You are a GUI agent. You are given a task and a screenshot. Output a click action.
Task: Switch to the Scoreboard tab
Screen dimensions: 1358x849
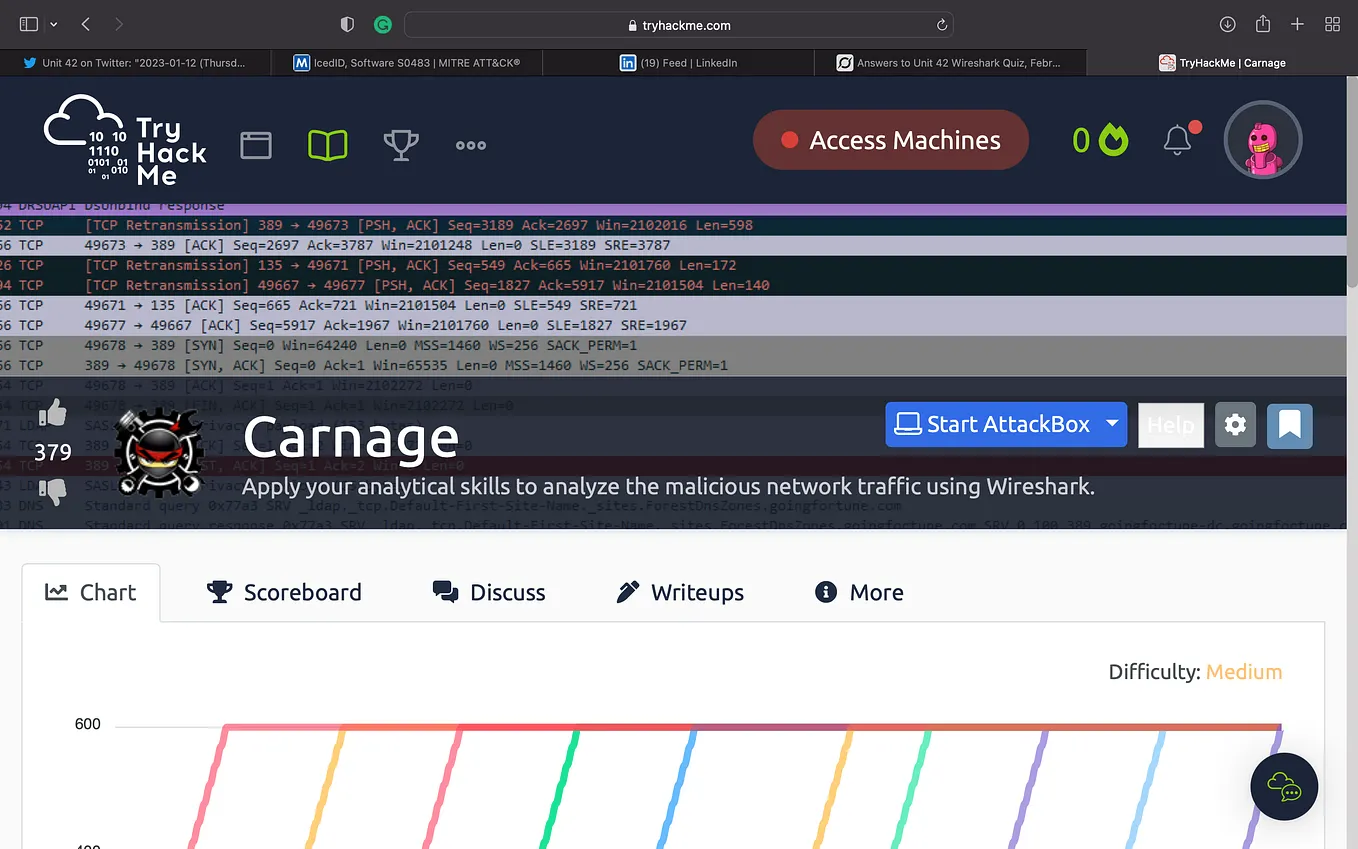click(x=285, y=592)
